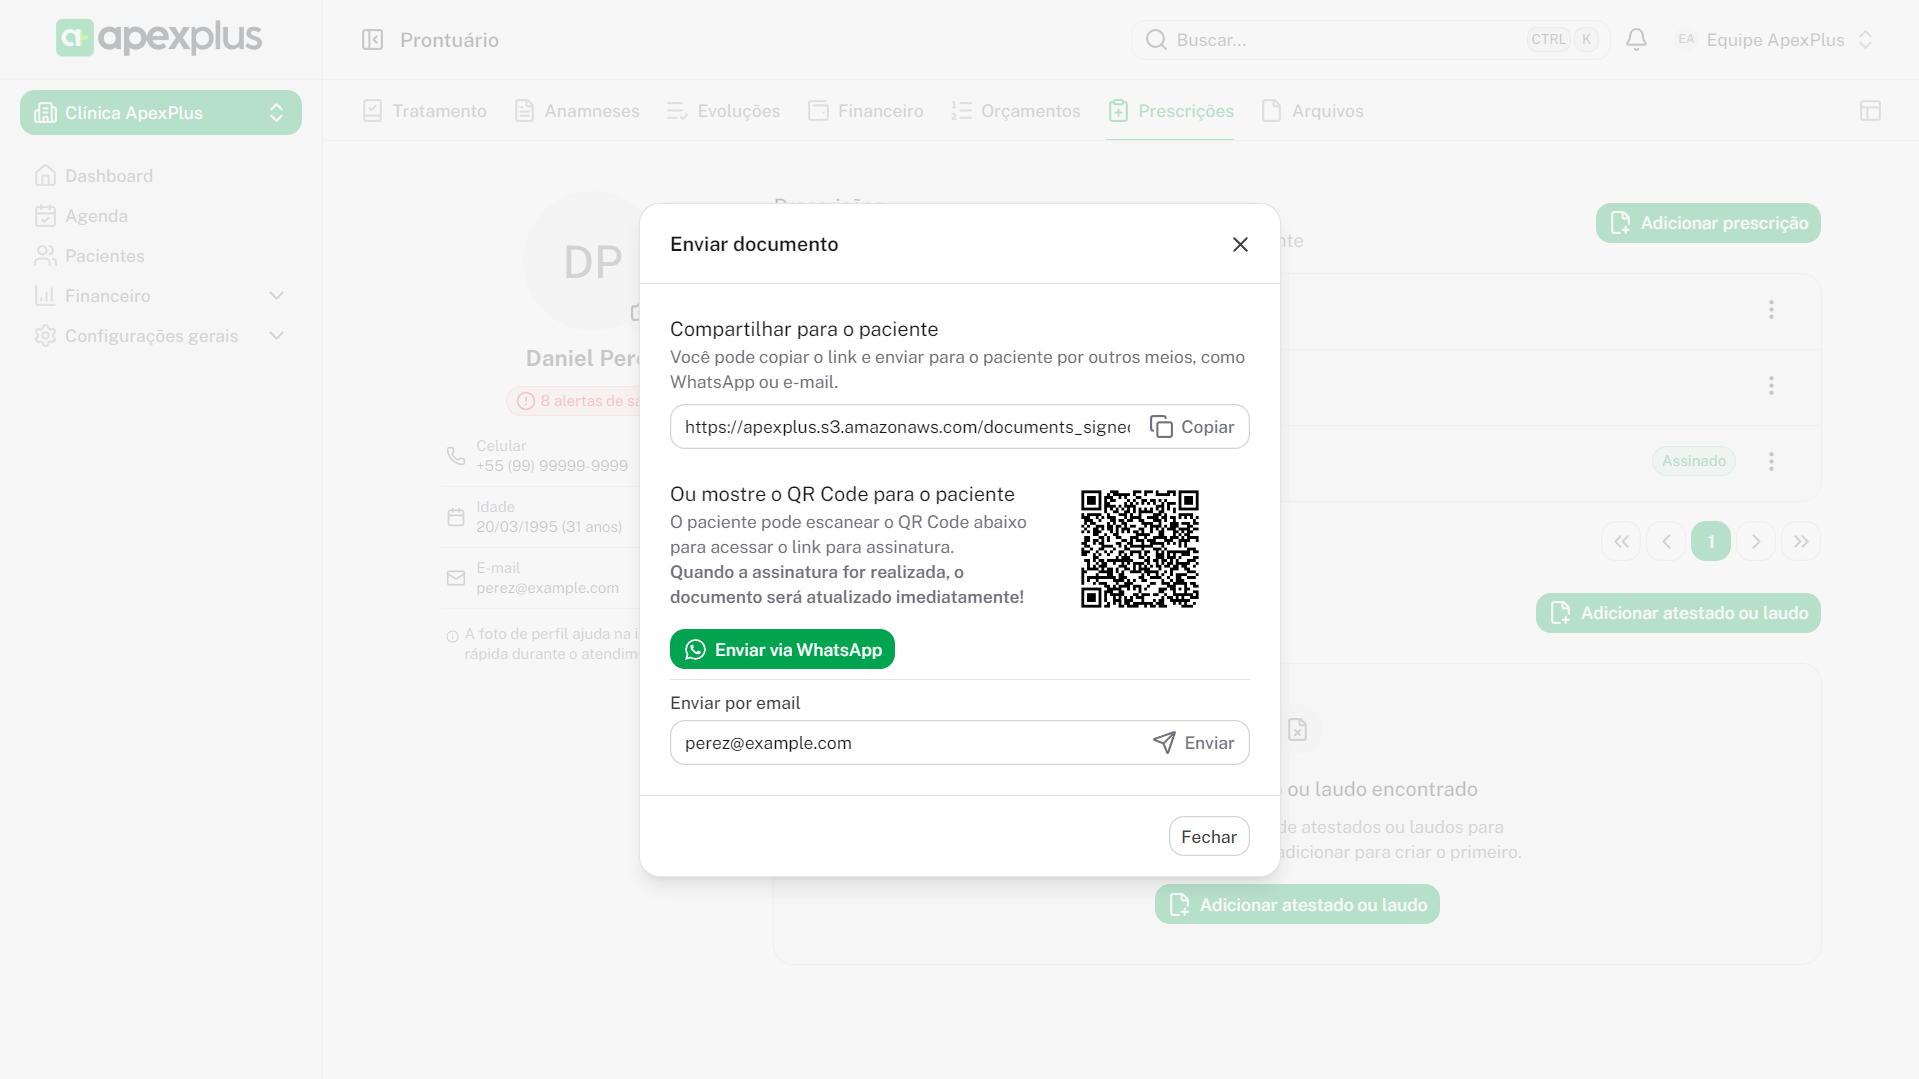Image resolution: width=1919 pixels, height=1079 pixels.
Task: Click the patient email input field
Action: 906,743
